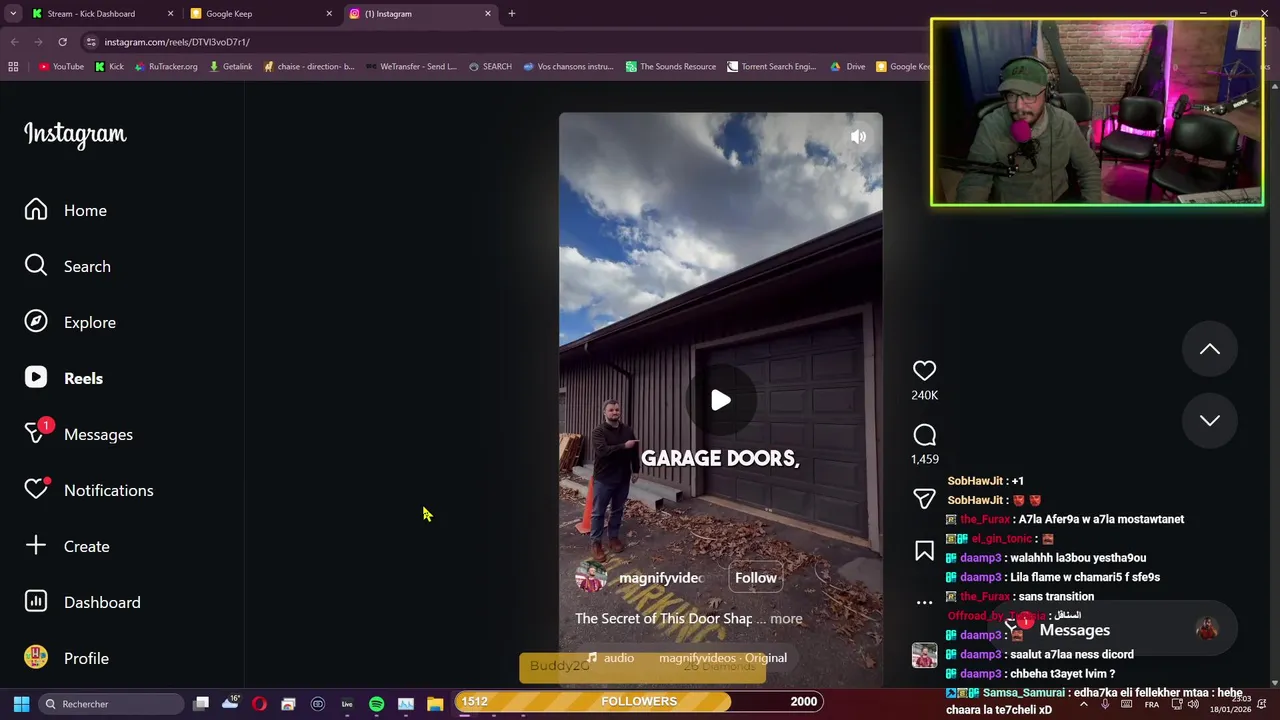Image resolution: width=1280 pixels, height=720 pixels.
Task: Click the 240K likes count
Action: pos(924,395)
